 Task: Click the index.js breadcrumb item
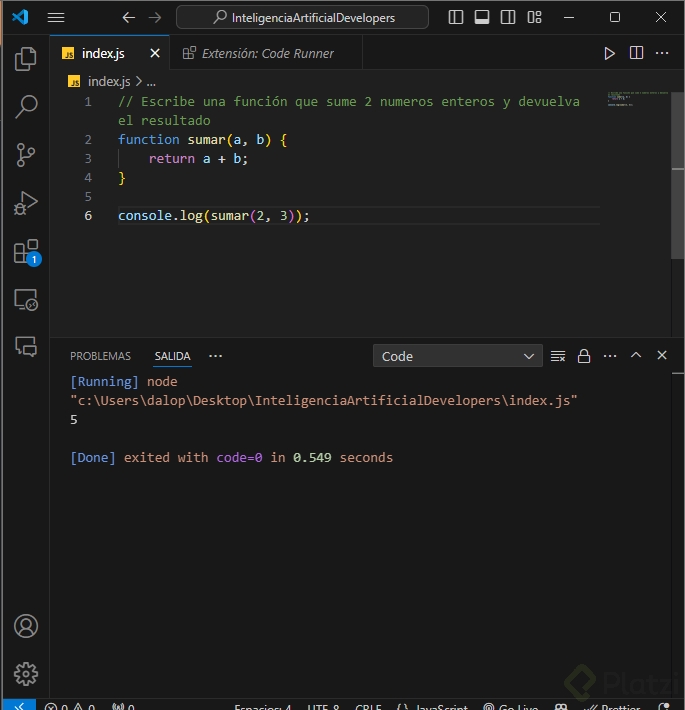coord(108,82)
